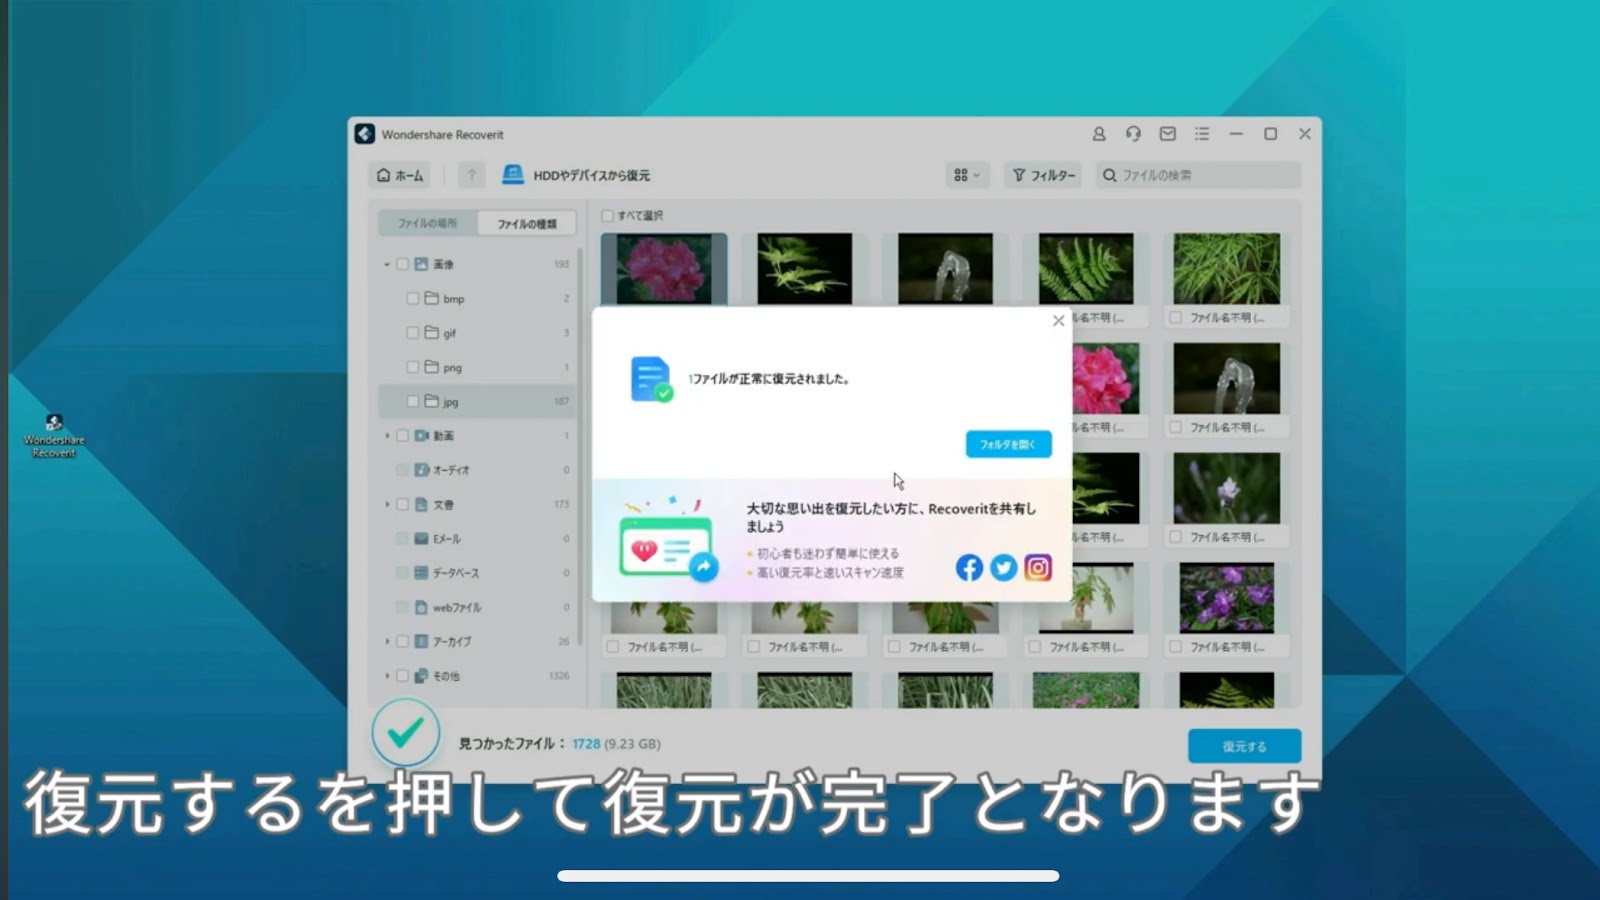Go to ホーム
Image resolution: width=1600 pixels, height=900 pixels.
(x=400, y=175)
